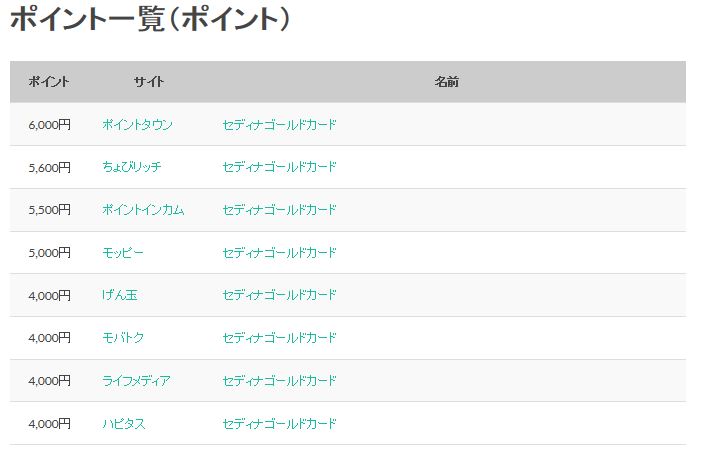Screen dimensions: 708x459
Task: Open the ライフメディア site link
Action: [136, 380]
